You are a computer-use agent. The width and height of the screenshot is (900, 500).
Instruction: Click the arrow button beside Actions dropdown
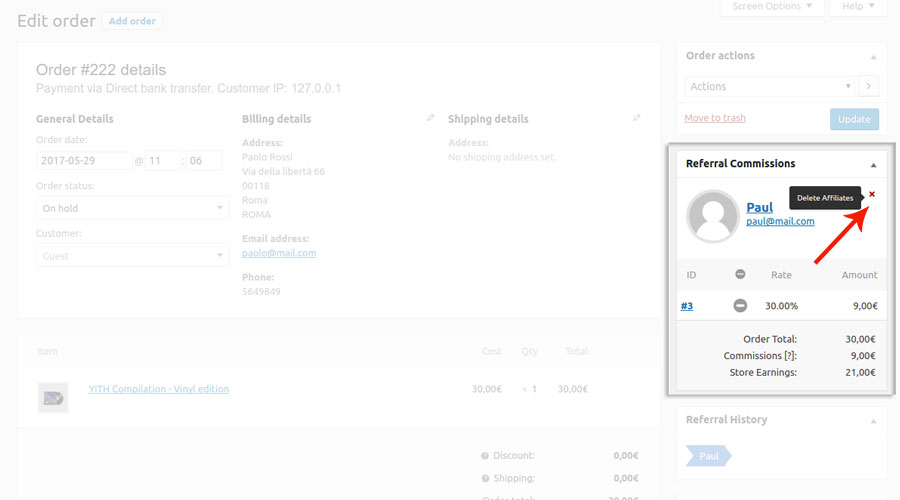pyautogui.click(x=868, y=87)
